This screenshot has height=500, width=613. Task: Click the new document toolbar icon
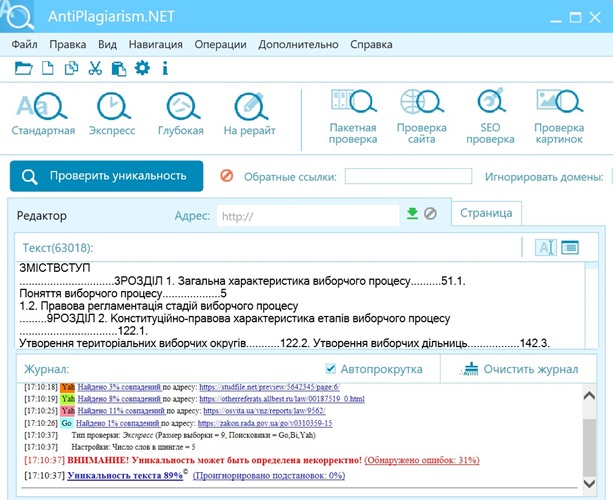point(48,68)
